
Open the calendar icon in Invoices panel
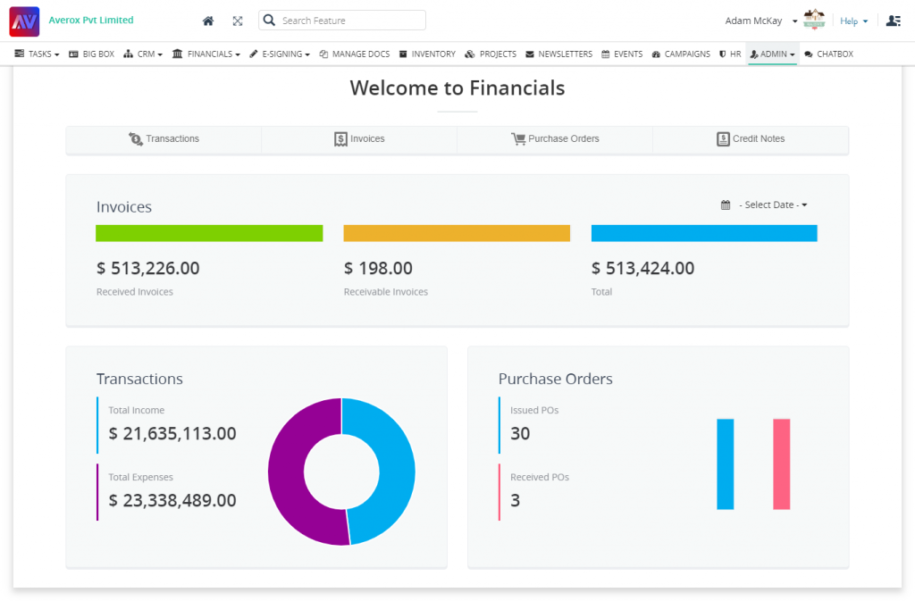point(724,204)
